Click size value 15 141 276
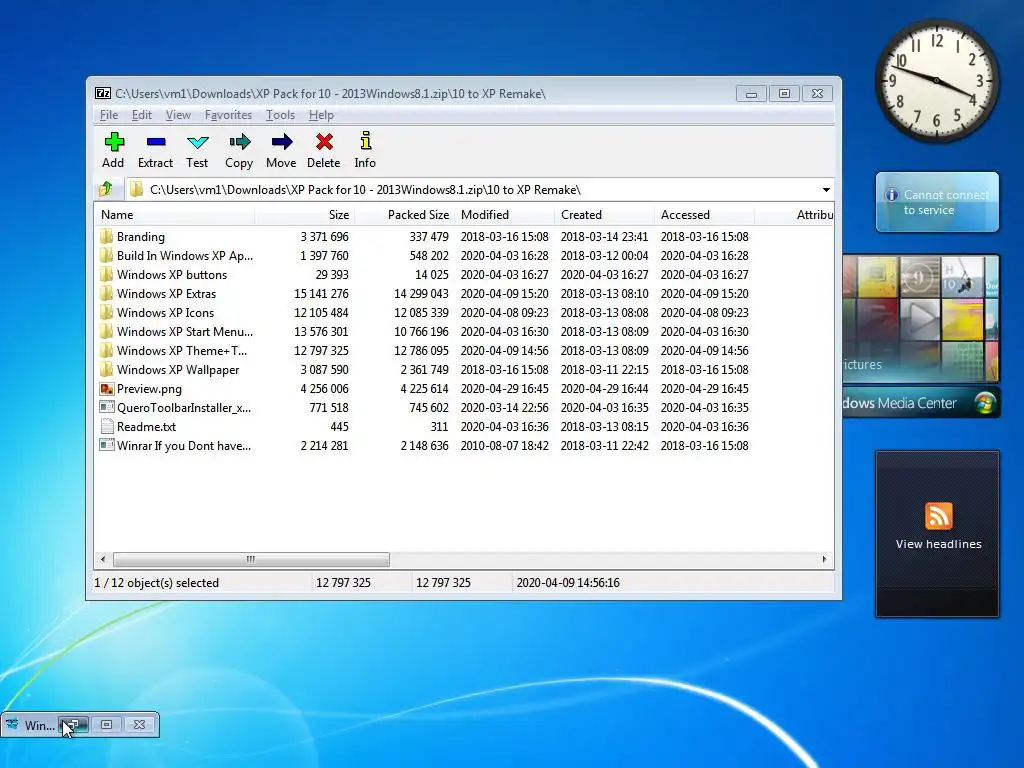1024x768 pixels. click(321, 293)
